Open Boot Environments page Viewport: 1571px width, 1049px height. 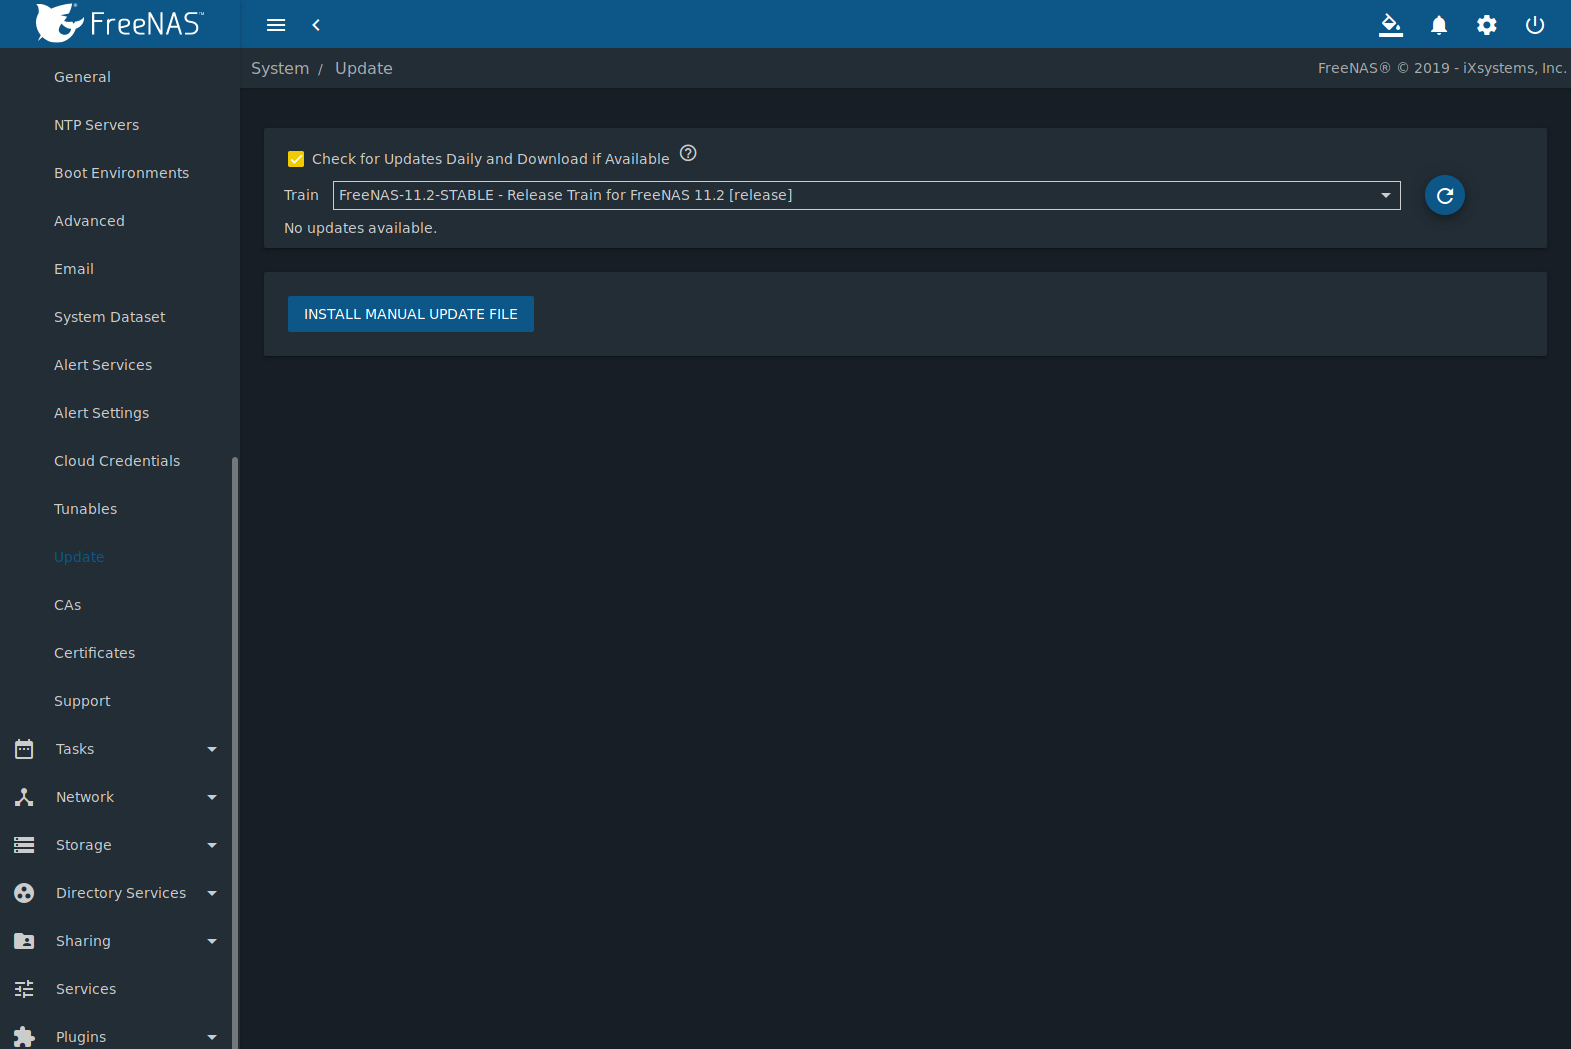click(121, 173)
